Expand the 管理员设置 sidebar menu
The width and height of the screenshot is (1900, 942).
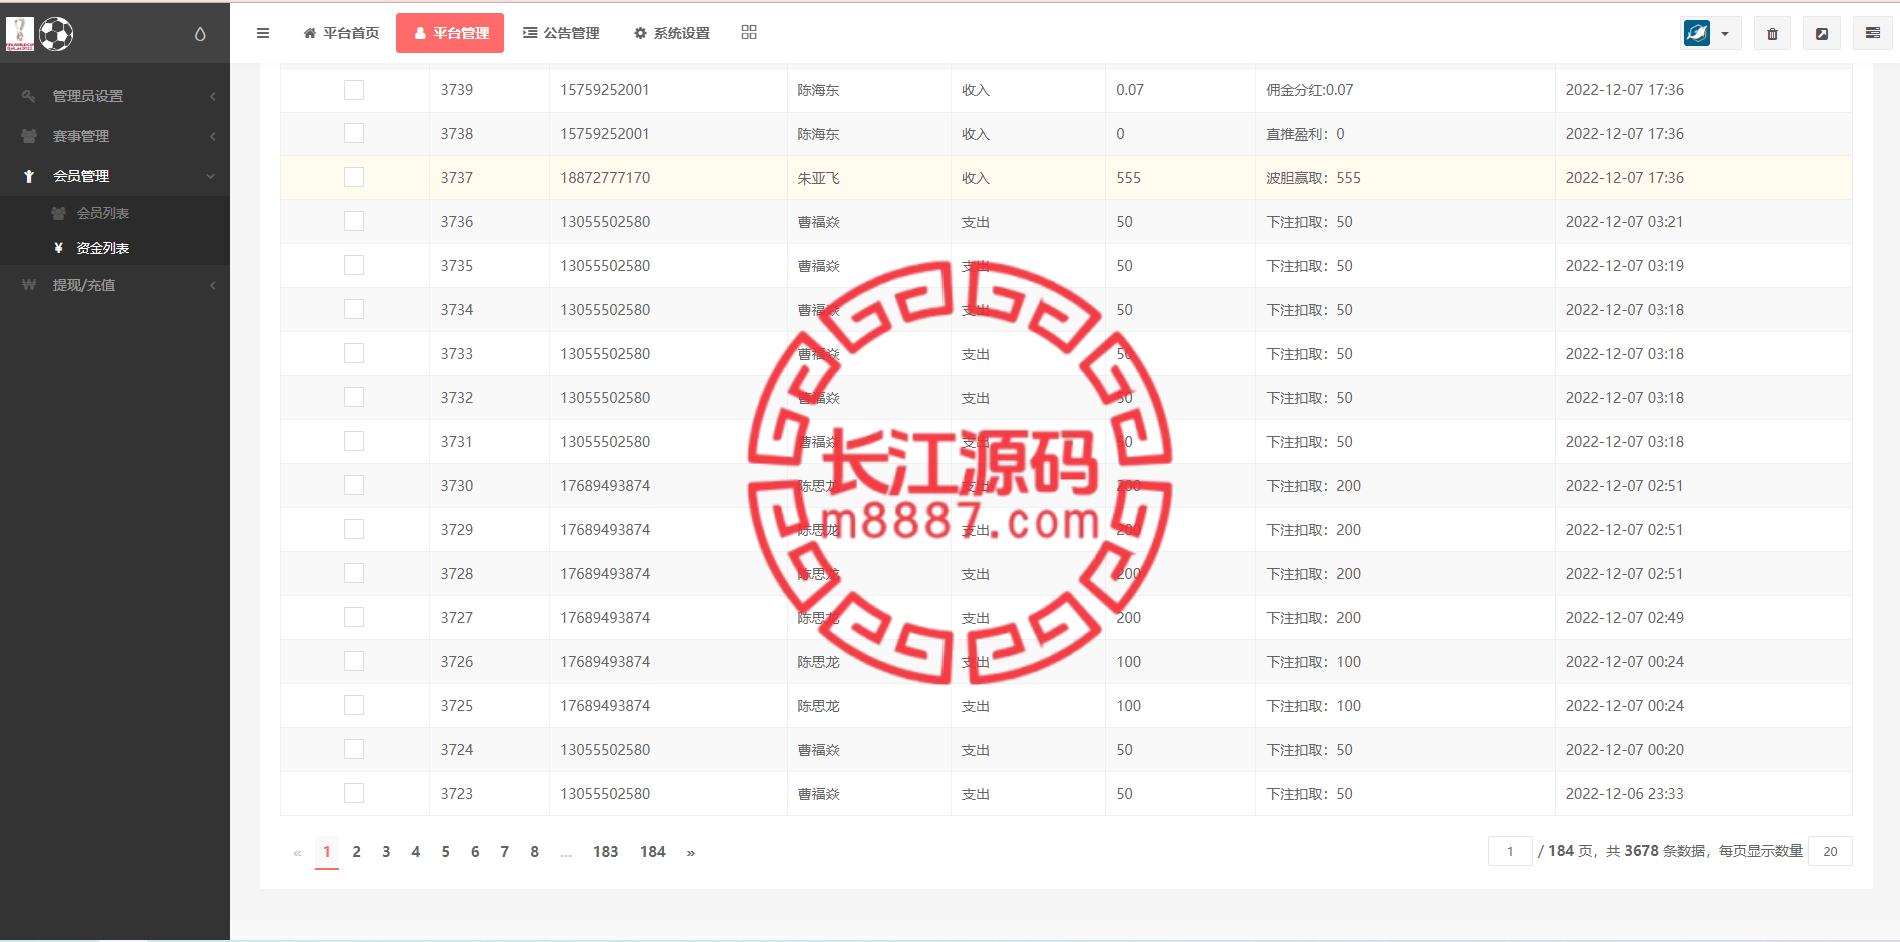115,96
